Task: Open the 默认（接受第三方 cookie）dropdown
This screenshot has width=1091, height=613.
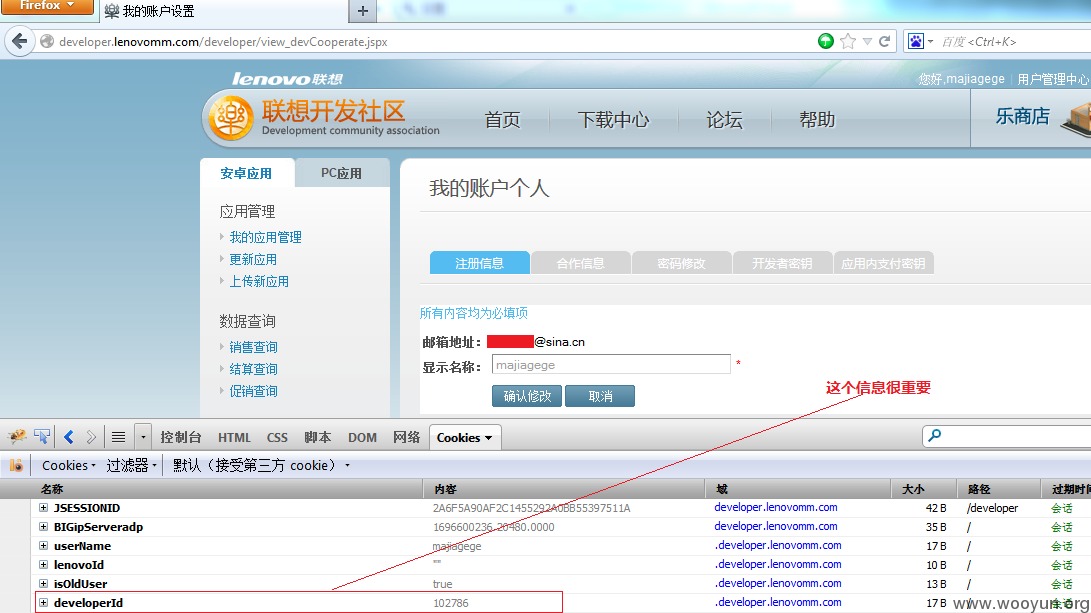Action: pyautogui.click(x=261, y=465)
